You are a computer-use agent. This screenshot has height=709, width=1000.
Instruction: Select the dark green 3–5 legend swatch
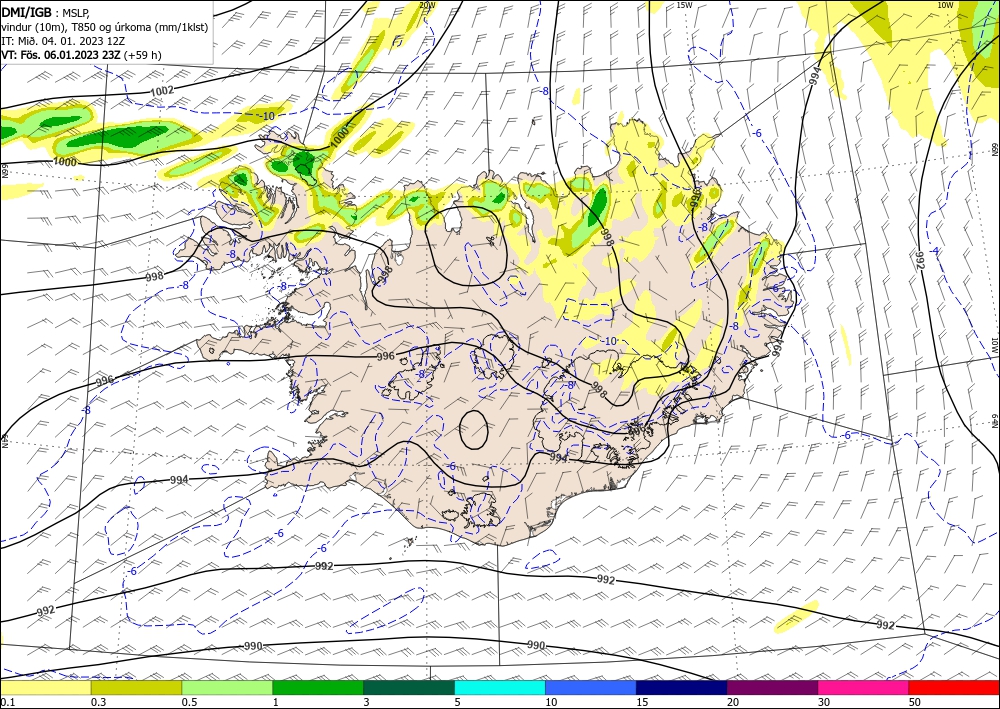click(409, 687)
